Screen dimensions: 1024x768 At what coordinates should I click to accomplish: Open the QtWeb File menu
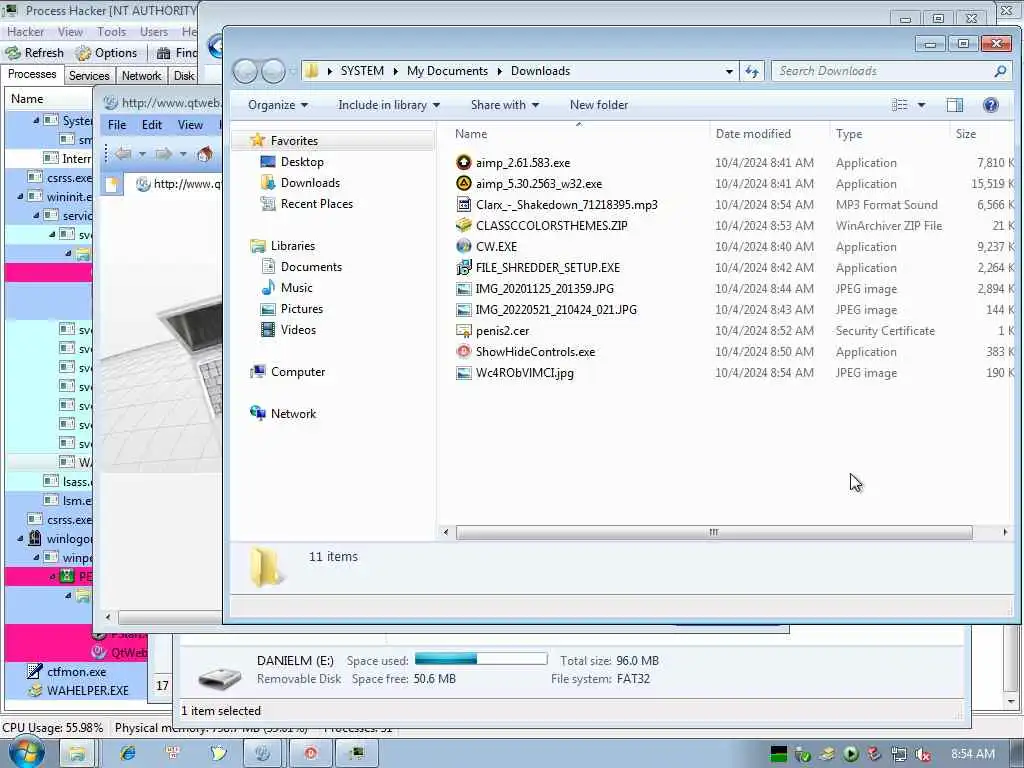pos(117,125)
